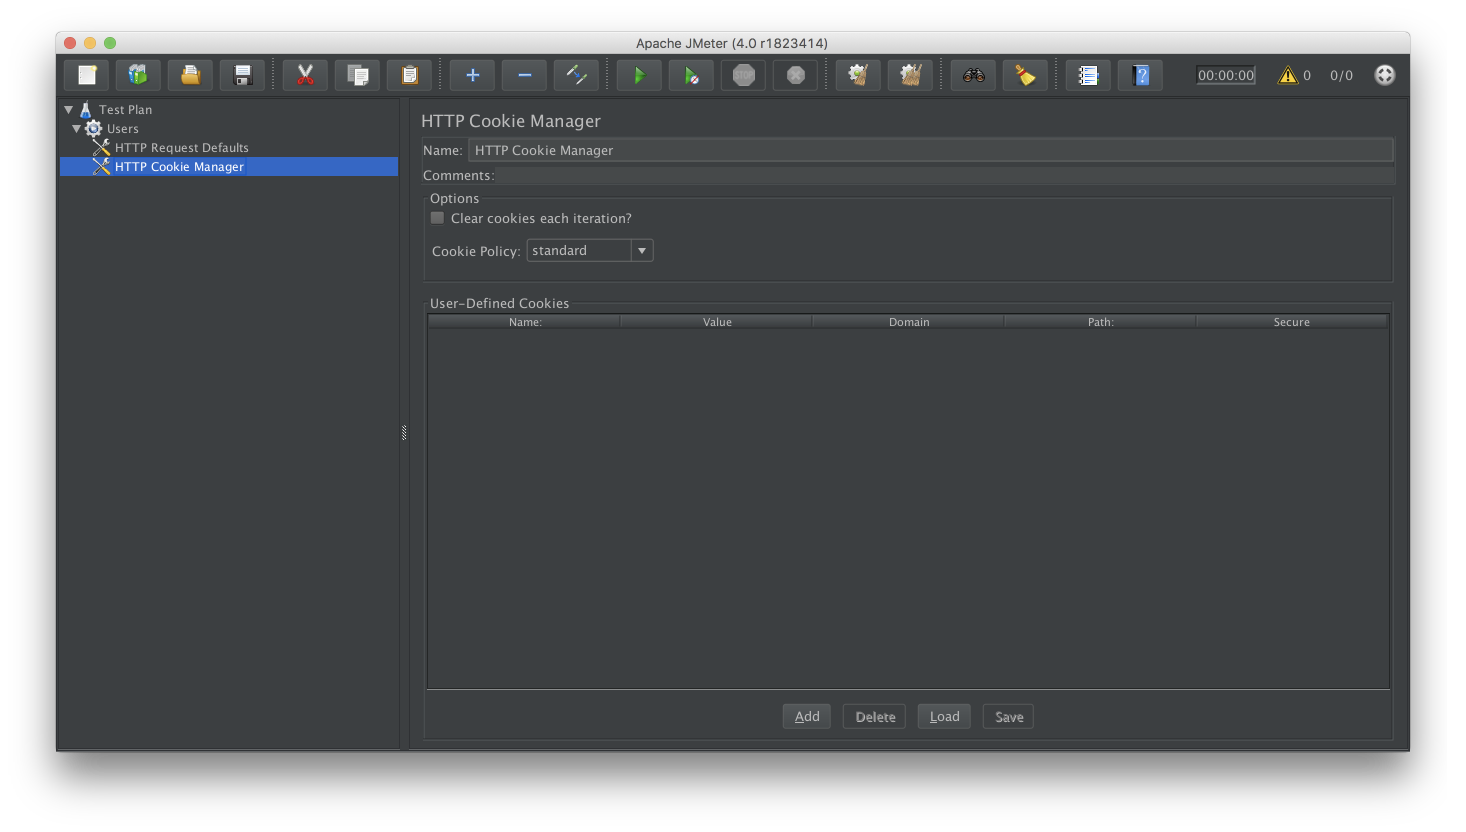1466x832 pixels.
Task: Start the test run
Action: 639,75
